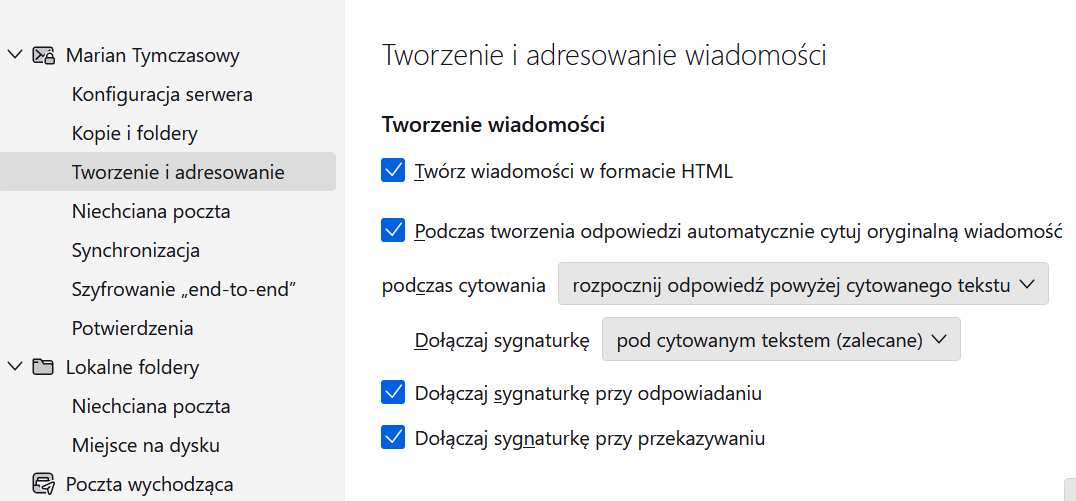The height and width of the screenshot is (501, 1076).
Task: Open the Dołączaj sygnaturkę placement dropdown
Action: click(781, 340)
